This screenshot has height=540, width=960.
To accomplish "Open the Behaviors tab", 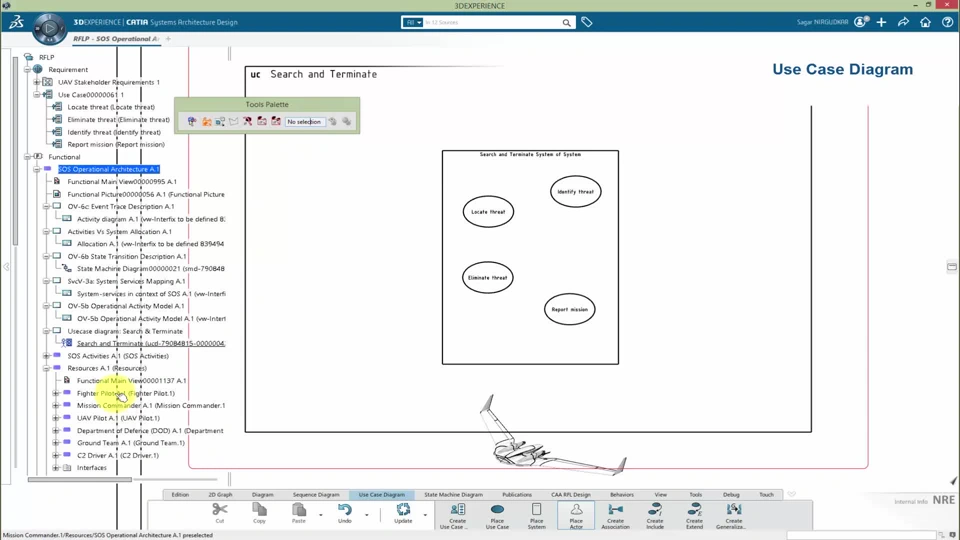I will (x=621, y=494).
